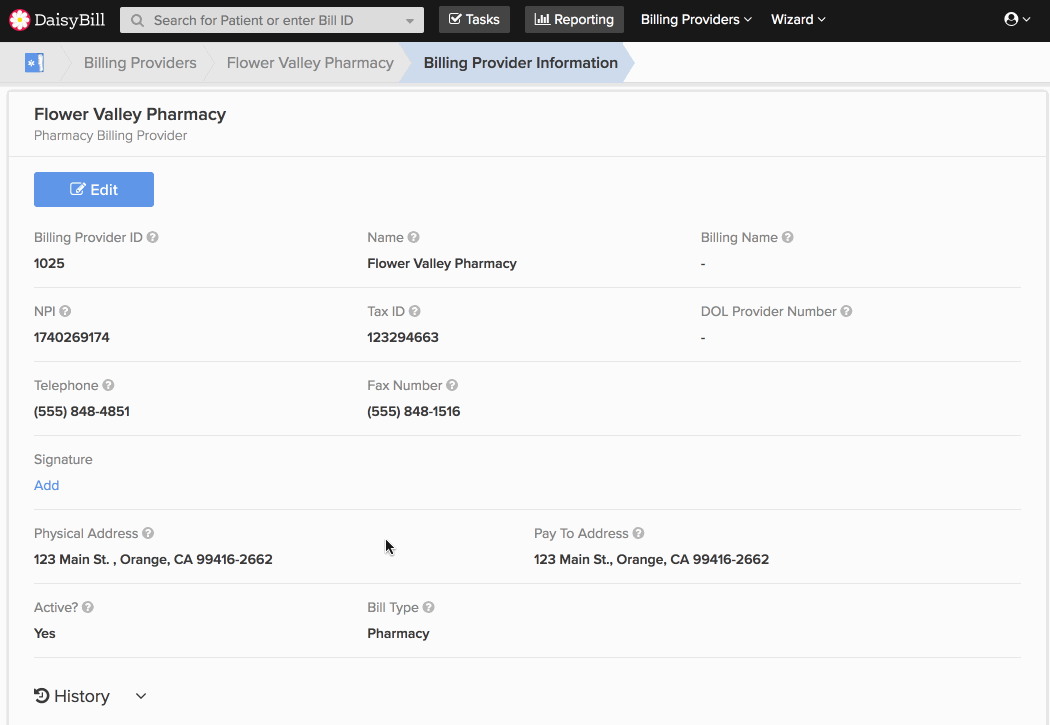The width and height of the screenshot is (1050, 725).
Task: Expand the Wizard menu
Action: tap(798, 19)
